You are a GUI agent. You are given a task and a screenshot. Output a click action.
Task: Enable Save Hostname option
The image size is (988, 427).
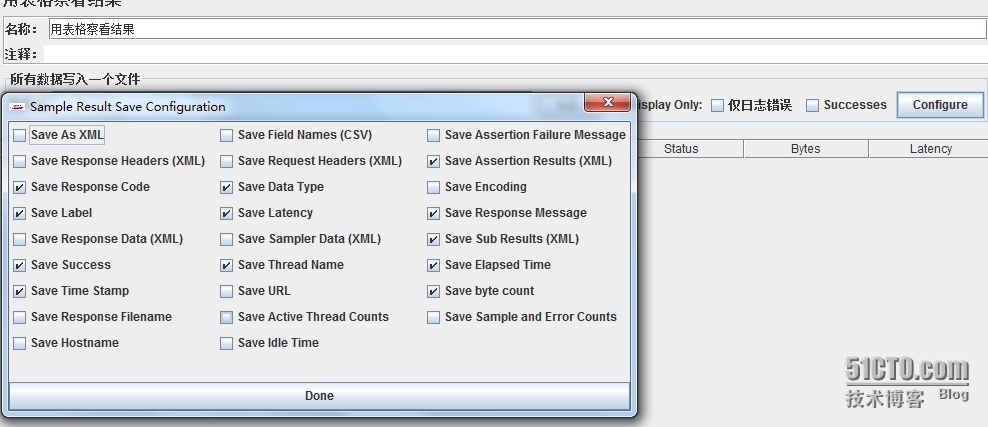click(20, 343)
